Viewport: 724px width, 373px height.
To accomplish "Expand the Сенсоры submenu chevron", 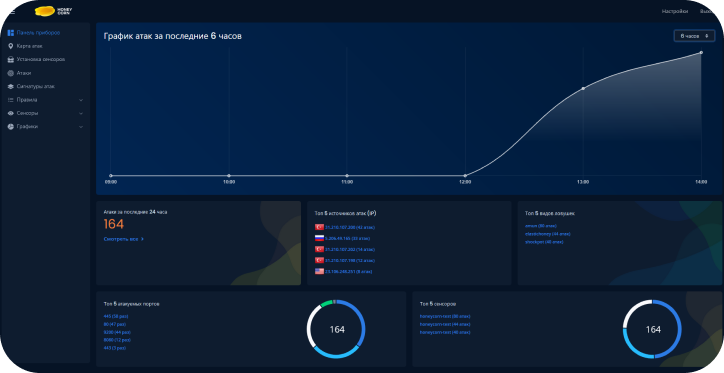I will tap(81, 113).
